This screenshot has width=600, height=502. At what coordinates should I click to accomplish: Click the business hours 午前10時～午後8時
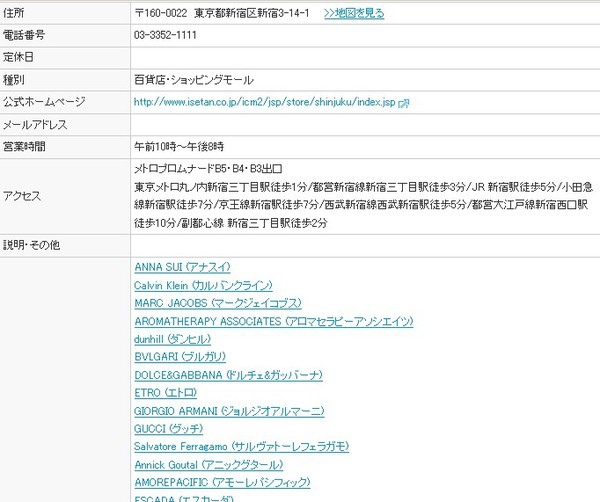[179, 147]
